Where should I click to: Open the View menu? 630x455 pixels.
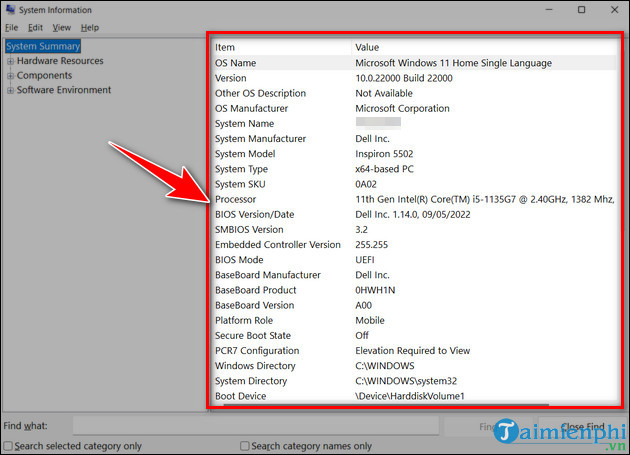tap(62, 28)
